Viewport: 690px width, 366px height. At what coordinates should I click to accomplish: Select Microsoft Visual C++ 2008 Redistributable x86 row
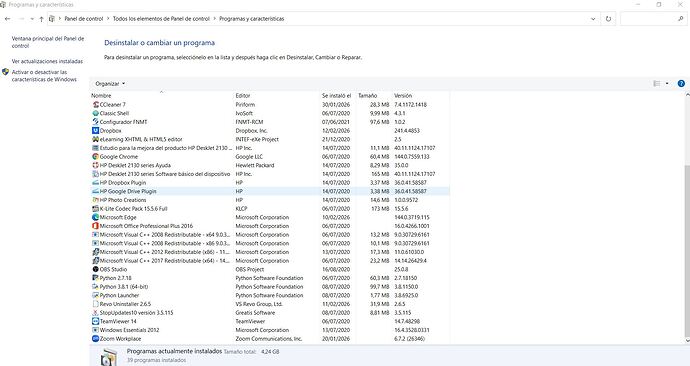coord(270,243)
